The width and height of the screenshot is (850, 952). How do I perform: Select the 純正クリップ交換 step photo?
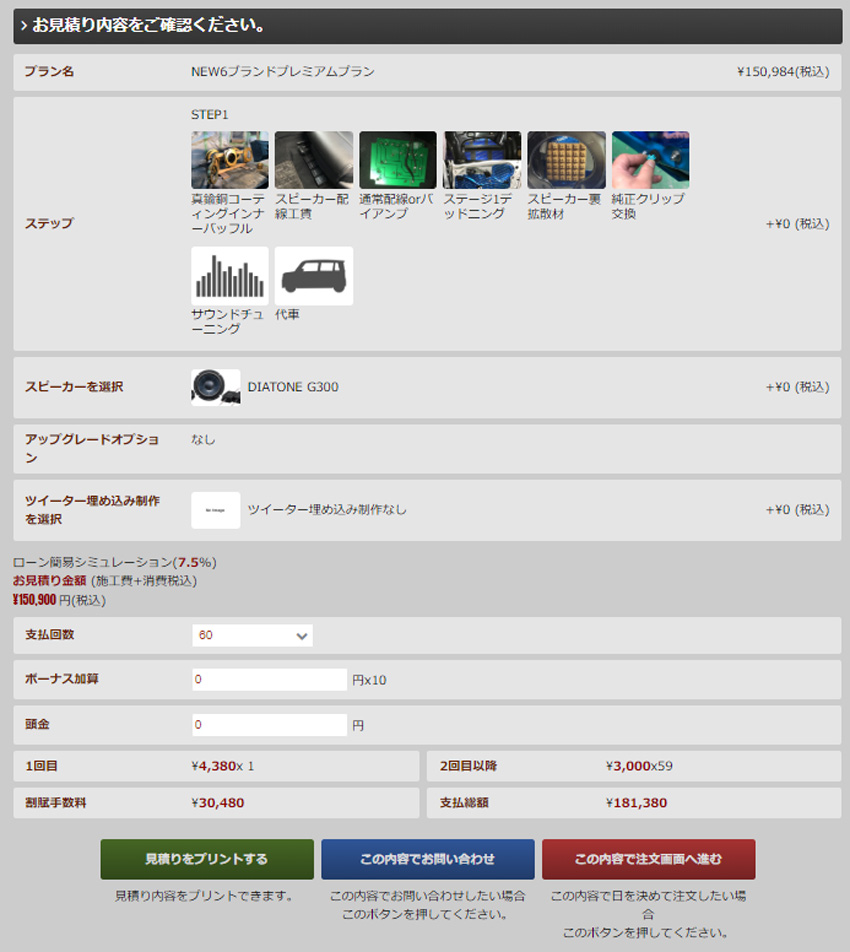(x=650, y=160)
